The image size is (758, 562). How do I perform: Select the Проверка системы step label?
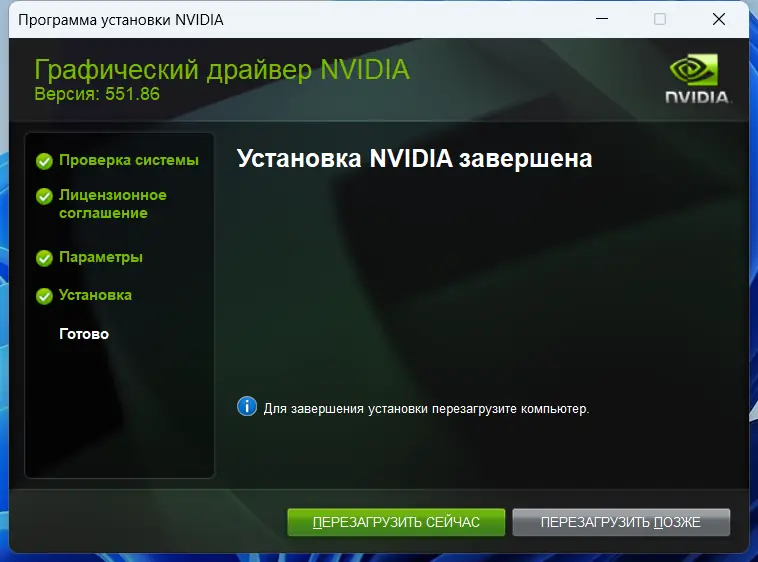129,160
